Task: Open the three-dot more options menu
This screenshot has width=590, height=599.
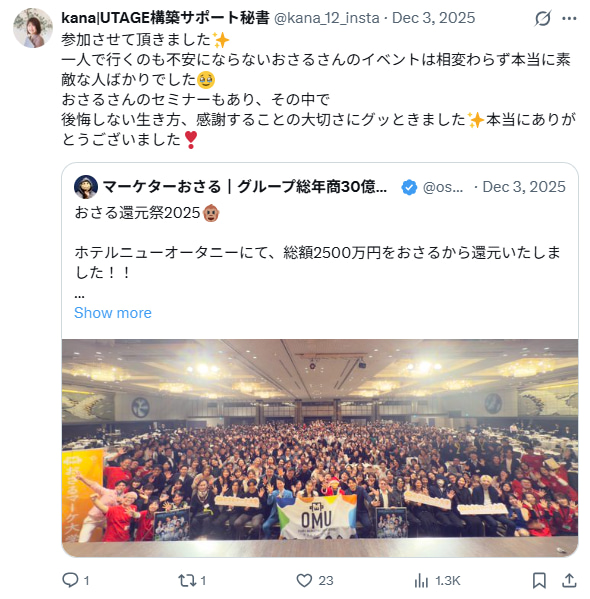Action: (x=569, y=18)
